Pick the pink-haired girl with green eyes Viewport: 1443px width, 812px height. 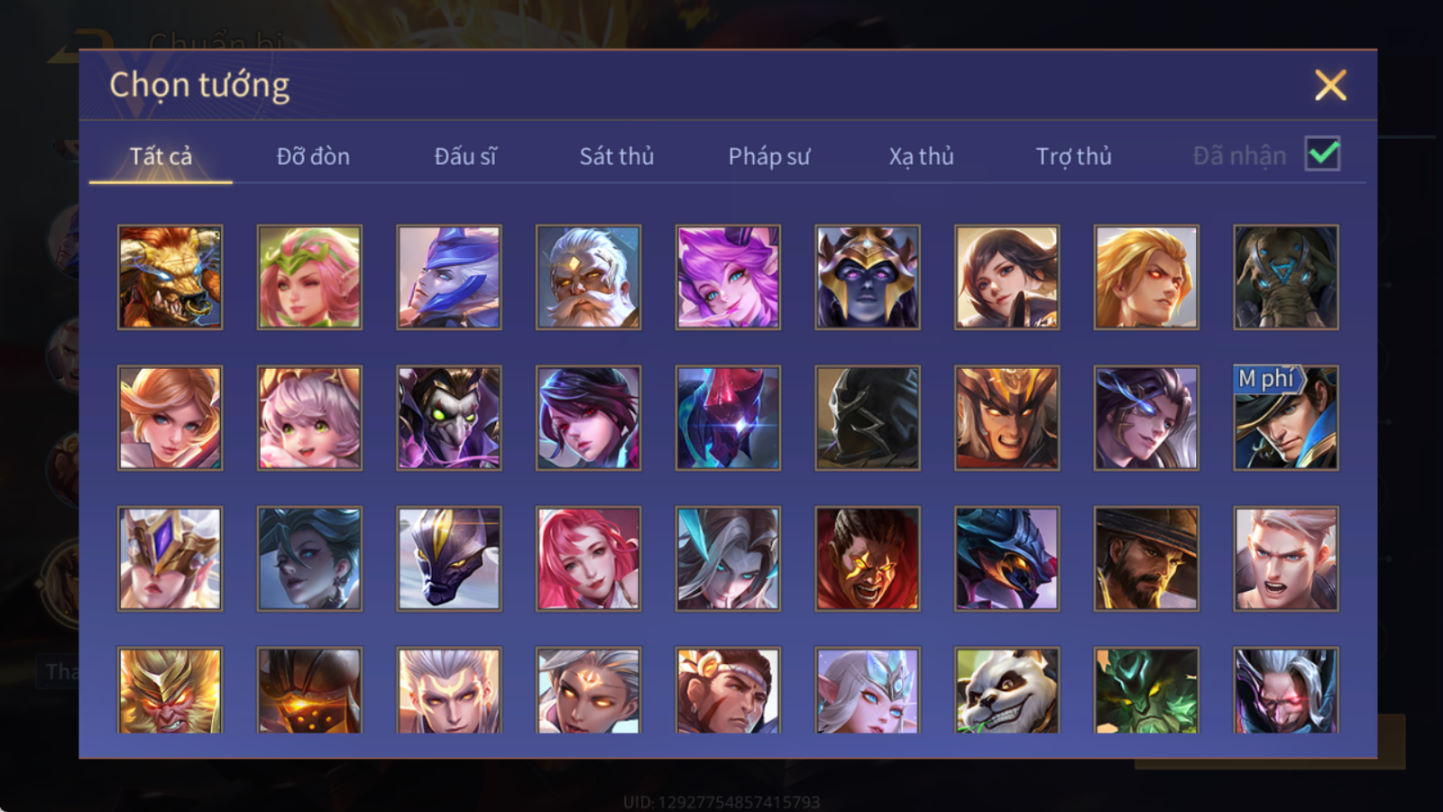[x=310, y=418]
